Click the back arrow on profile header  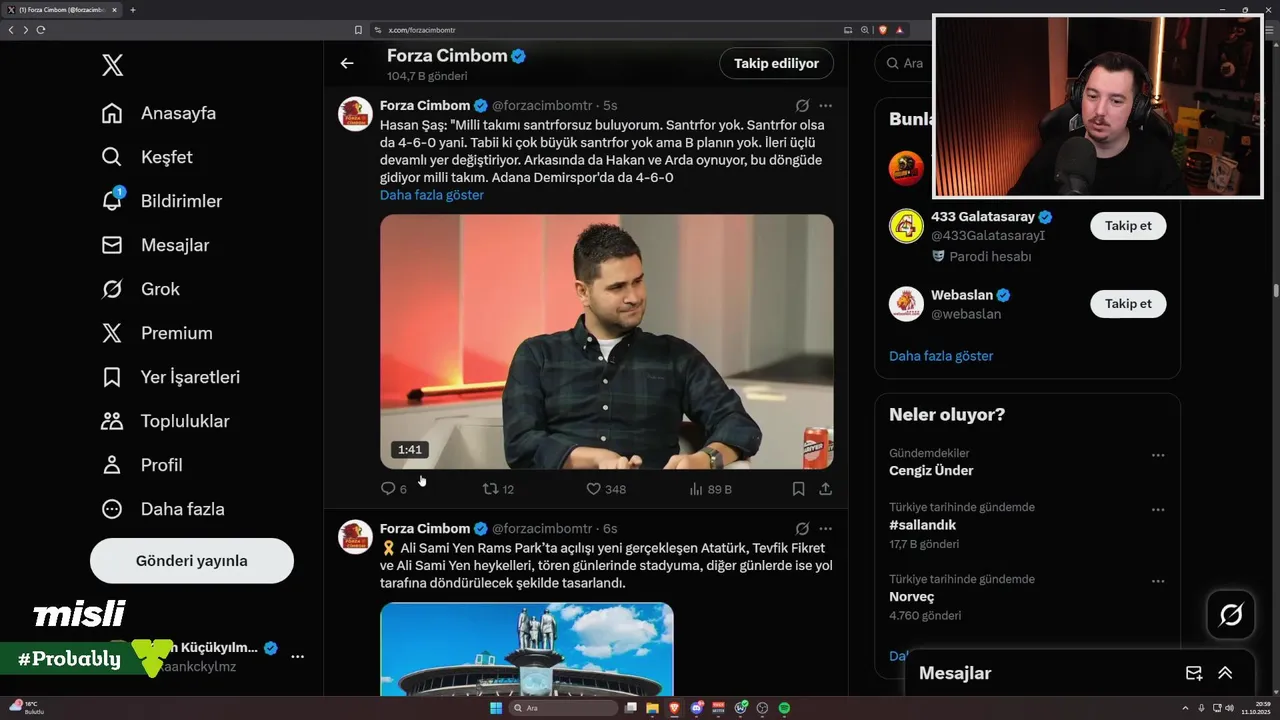(347, 63)
